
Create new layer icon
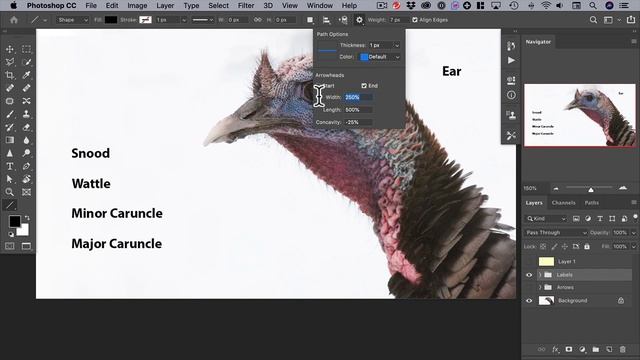609,349
